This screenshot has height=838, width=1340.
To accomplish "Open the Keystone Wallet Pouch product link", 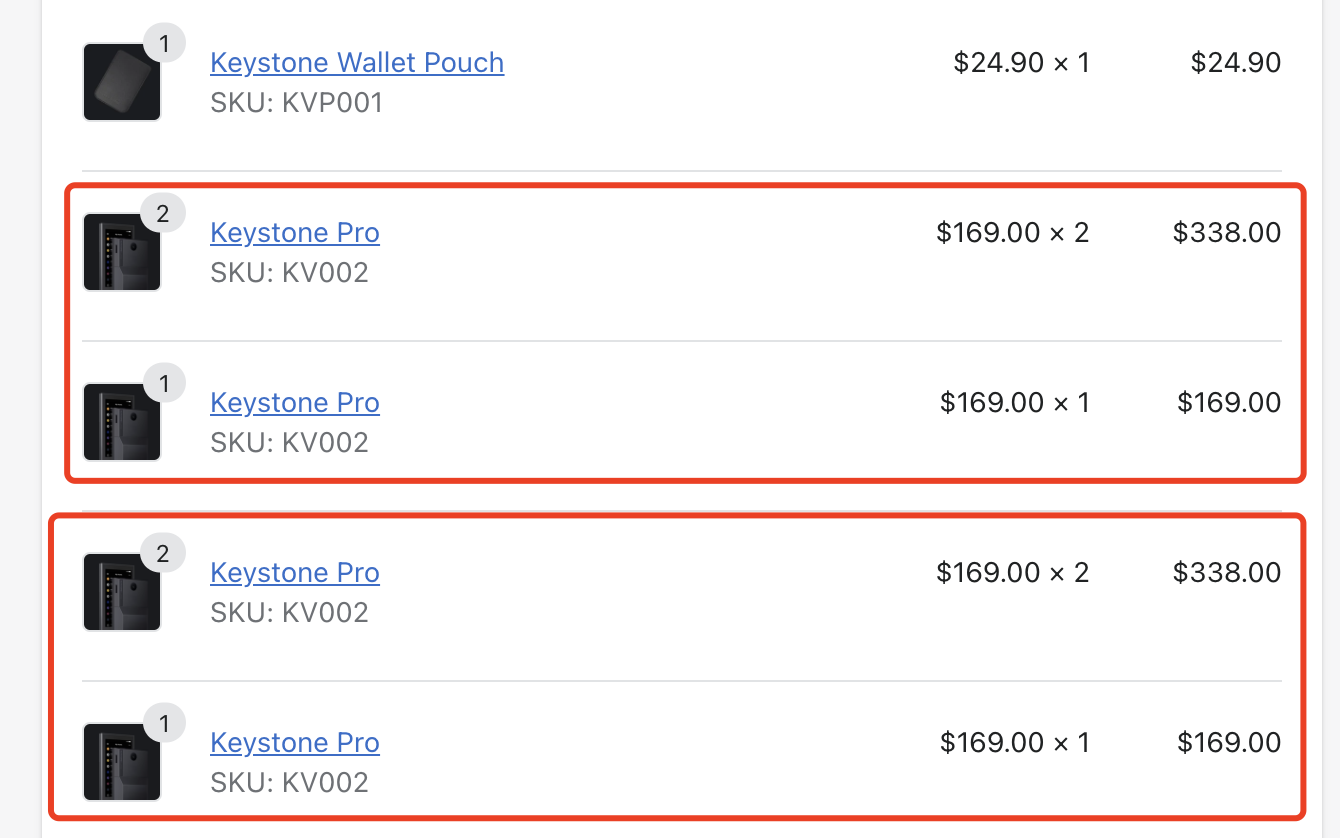I will [x=356, y=62].
